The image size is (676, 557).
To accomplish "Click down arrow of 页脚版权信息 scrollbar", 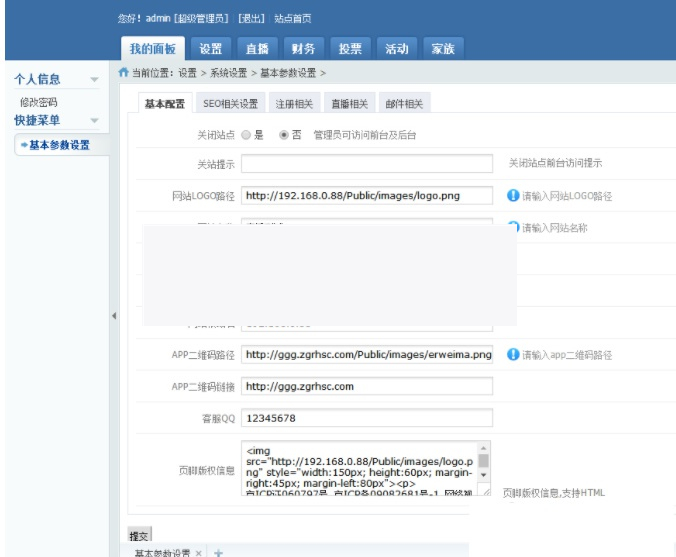I will point(484,473).
